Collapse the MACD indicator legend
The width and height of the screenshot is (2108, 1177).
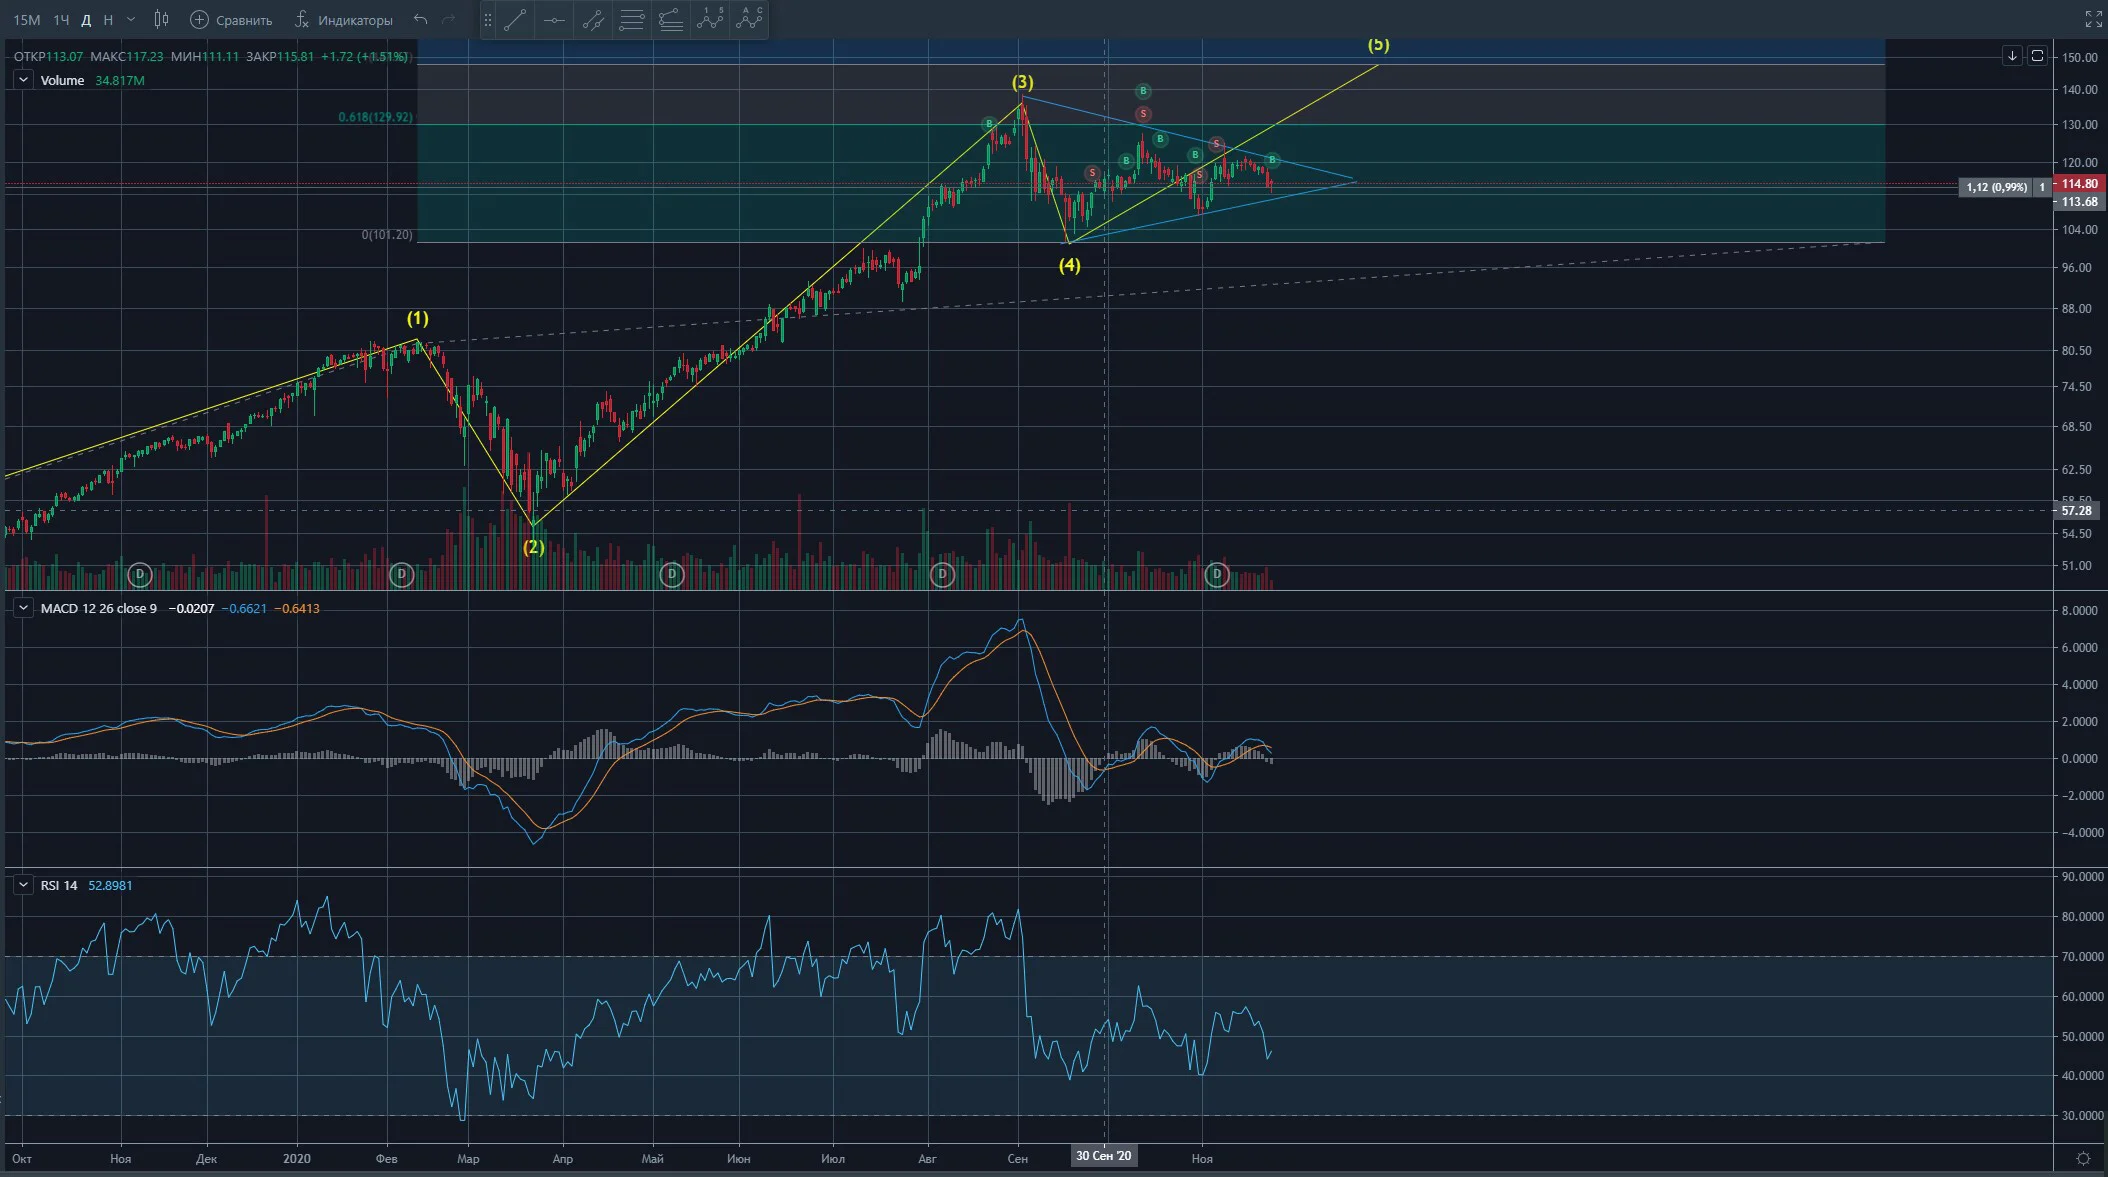(x=23, y=608)
